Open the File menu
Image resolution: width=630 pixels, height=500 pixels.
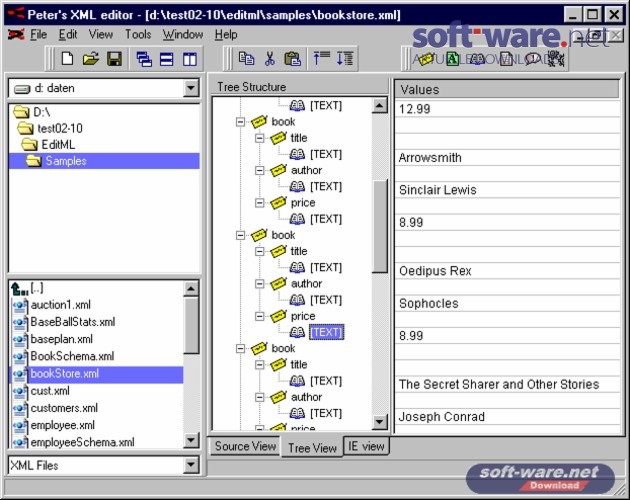pos(39,35)
